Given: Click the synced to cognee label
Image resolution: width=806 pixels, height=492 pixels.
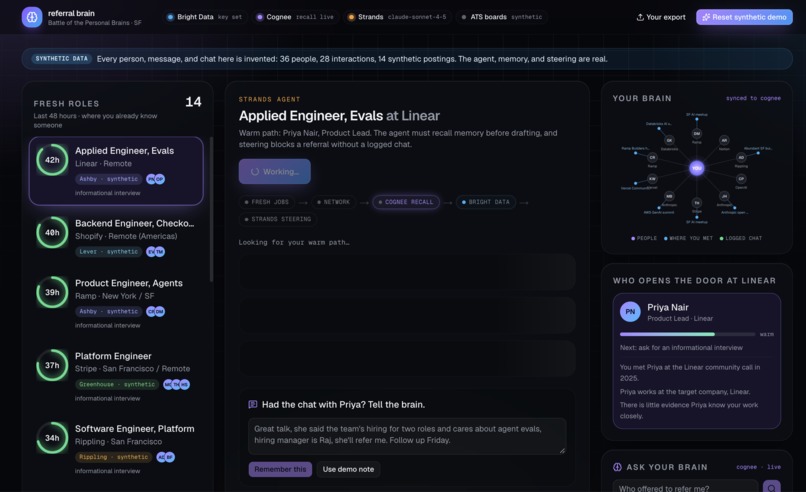Looking at the screenshot, I should (x=753, y=98).
